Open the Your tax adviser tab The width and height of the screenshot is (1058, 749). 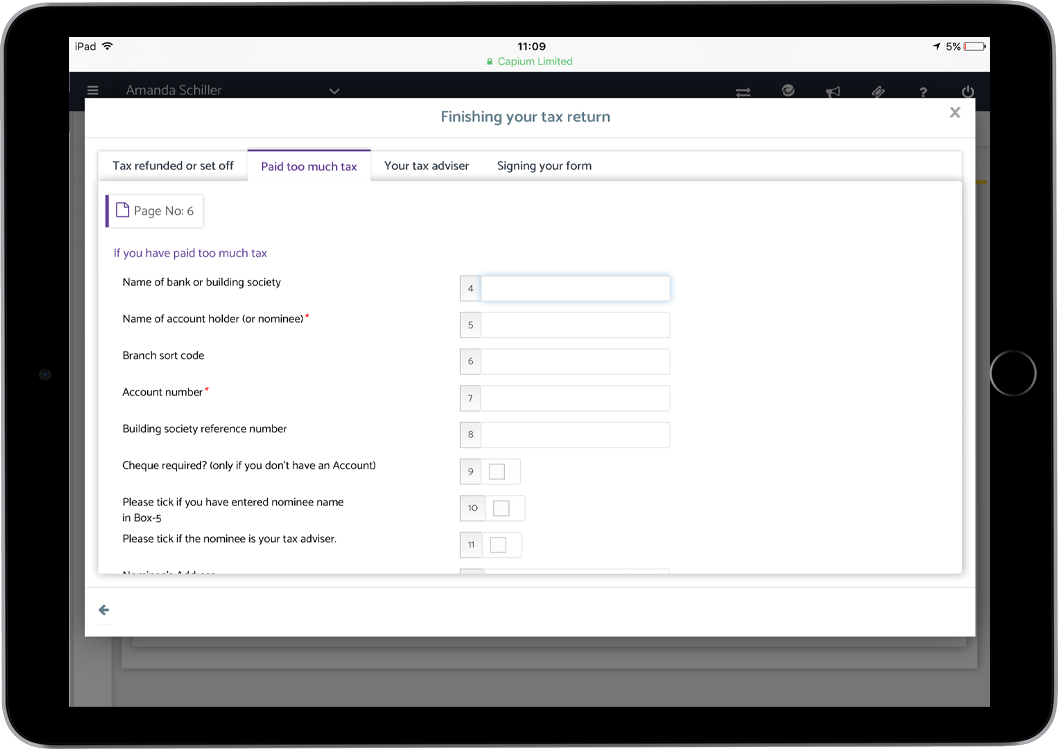[x=426, y=166]
